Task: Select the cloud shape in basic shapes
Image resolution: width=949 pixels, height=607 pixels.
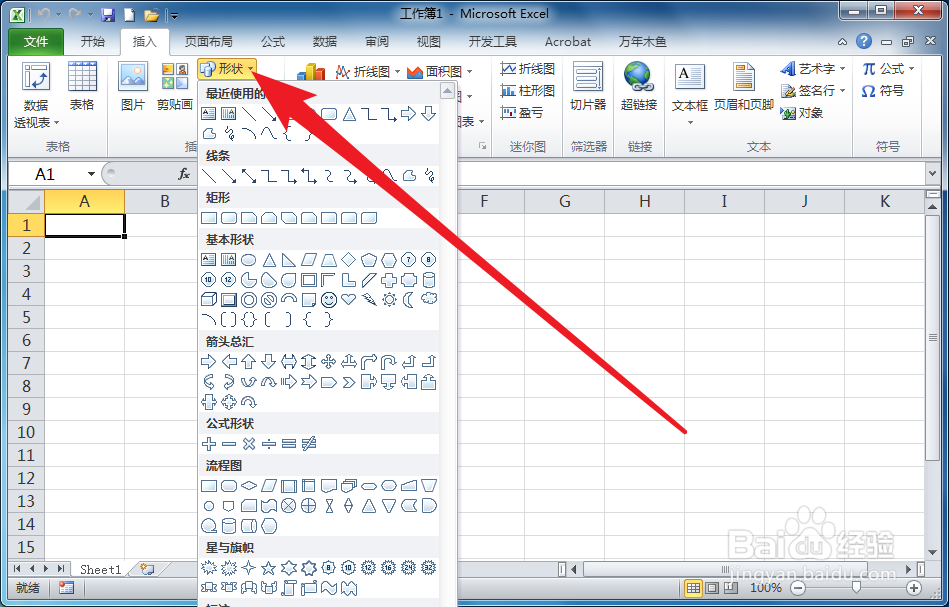Action: pos(429,299)
